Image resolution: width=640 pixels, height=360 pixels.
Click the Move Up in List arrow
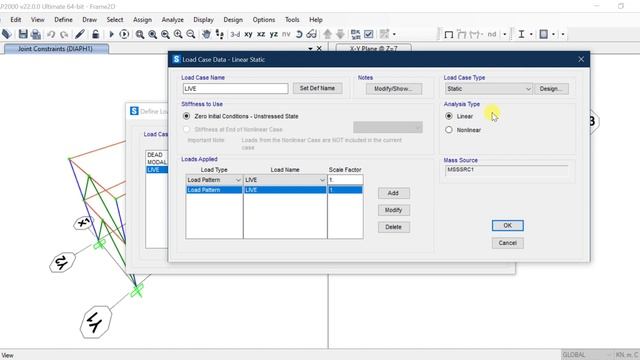coord(327,34)
